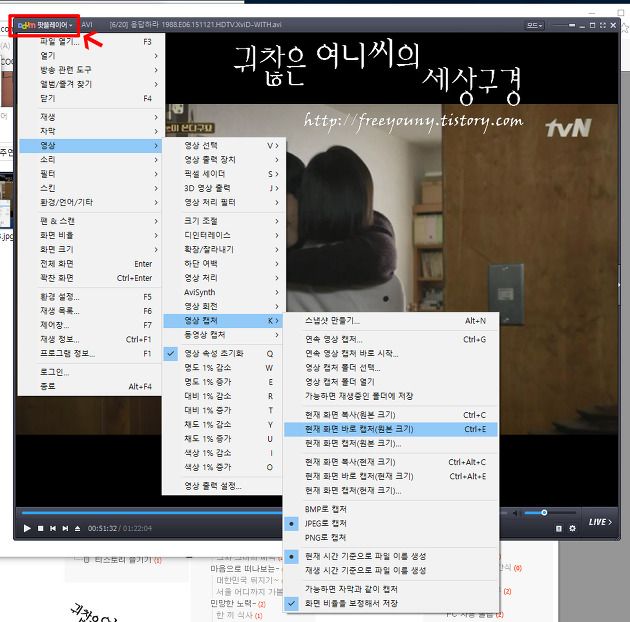This screenshot has height=622, width=630.
Task: Open 프로그램 정보... menu entry
Action: tap(91, 354)
